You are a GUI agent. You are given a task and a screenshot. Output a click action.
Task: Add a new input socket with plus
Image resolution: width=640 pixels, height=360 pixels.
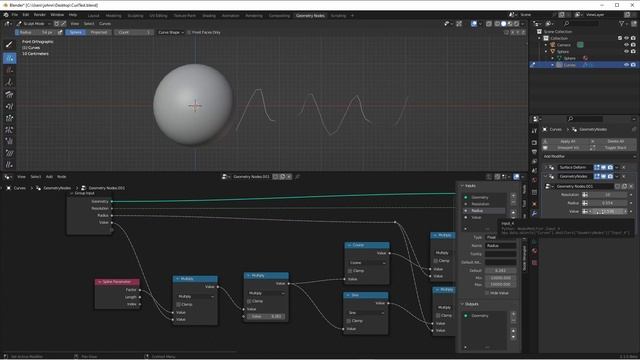click(x=513, y=196)
